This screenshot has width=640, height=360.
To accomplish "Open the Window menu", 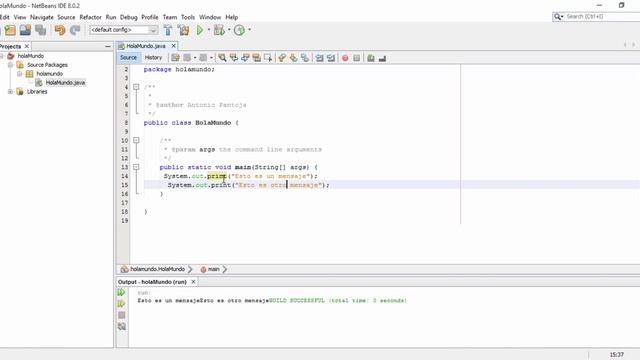I will [210, 17].
